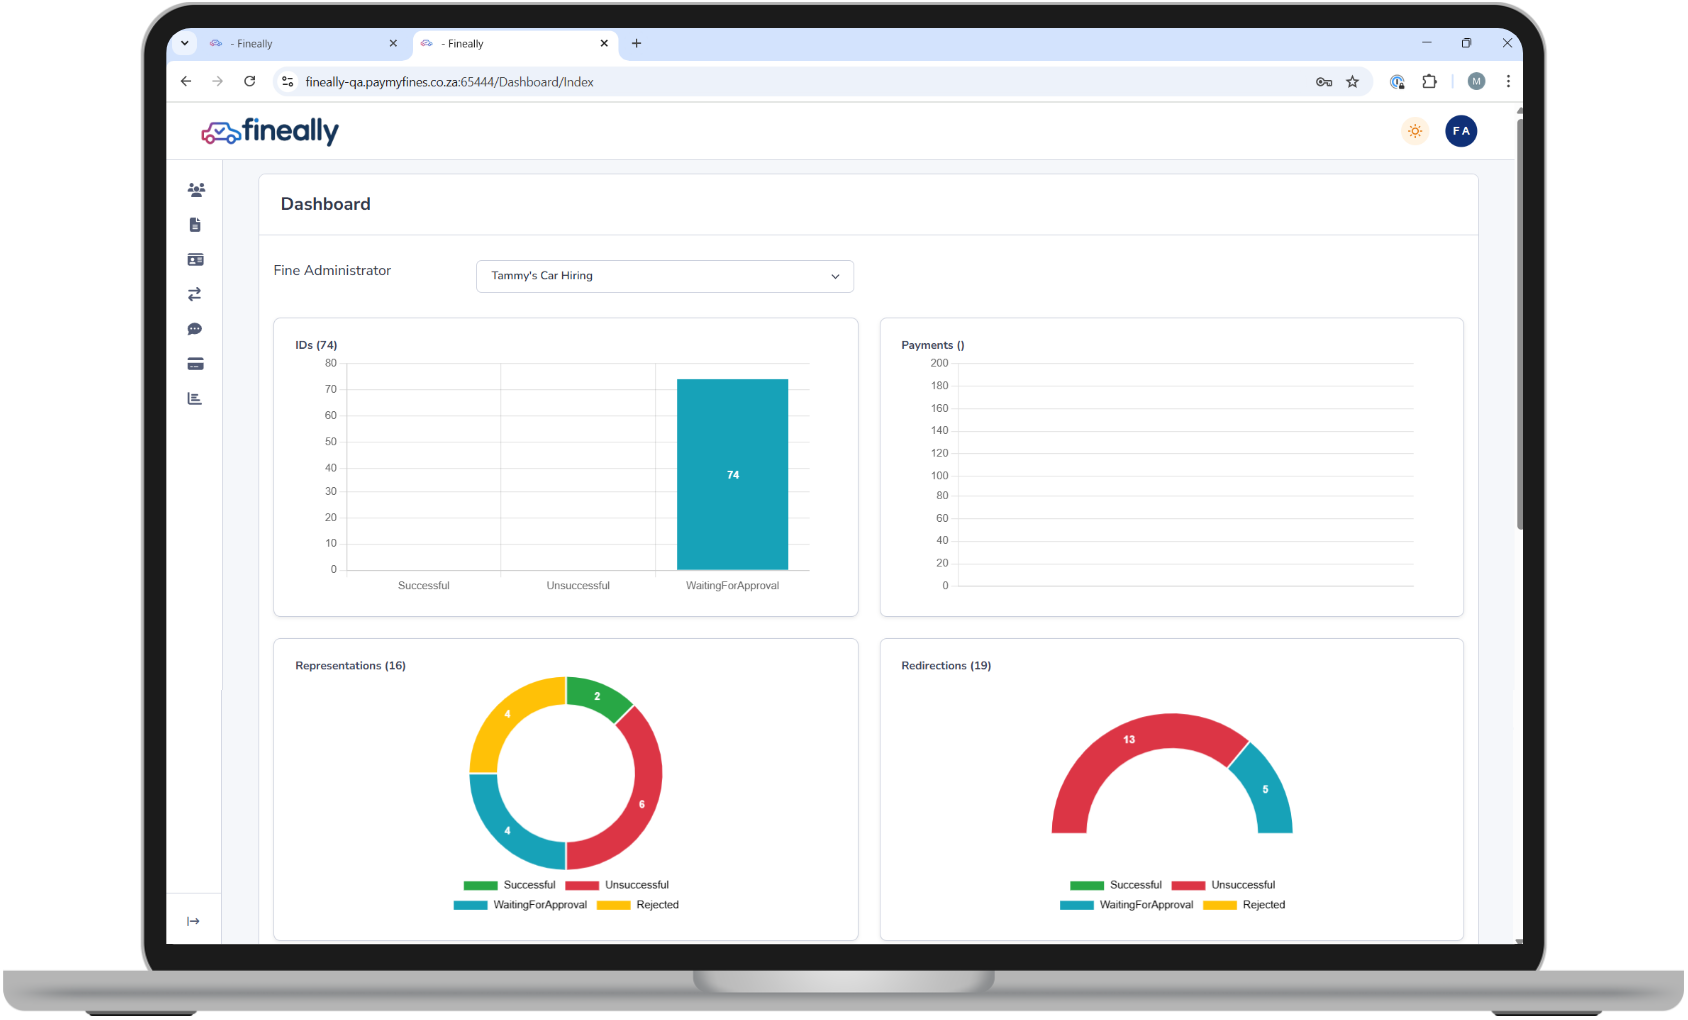Click the yellow Rejected donut segment
This screenshot has width=1688, height=1020.
click(508, 714)
